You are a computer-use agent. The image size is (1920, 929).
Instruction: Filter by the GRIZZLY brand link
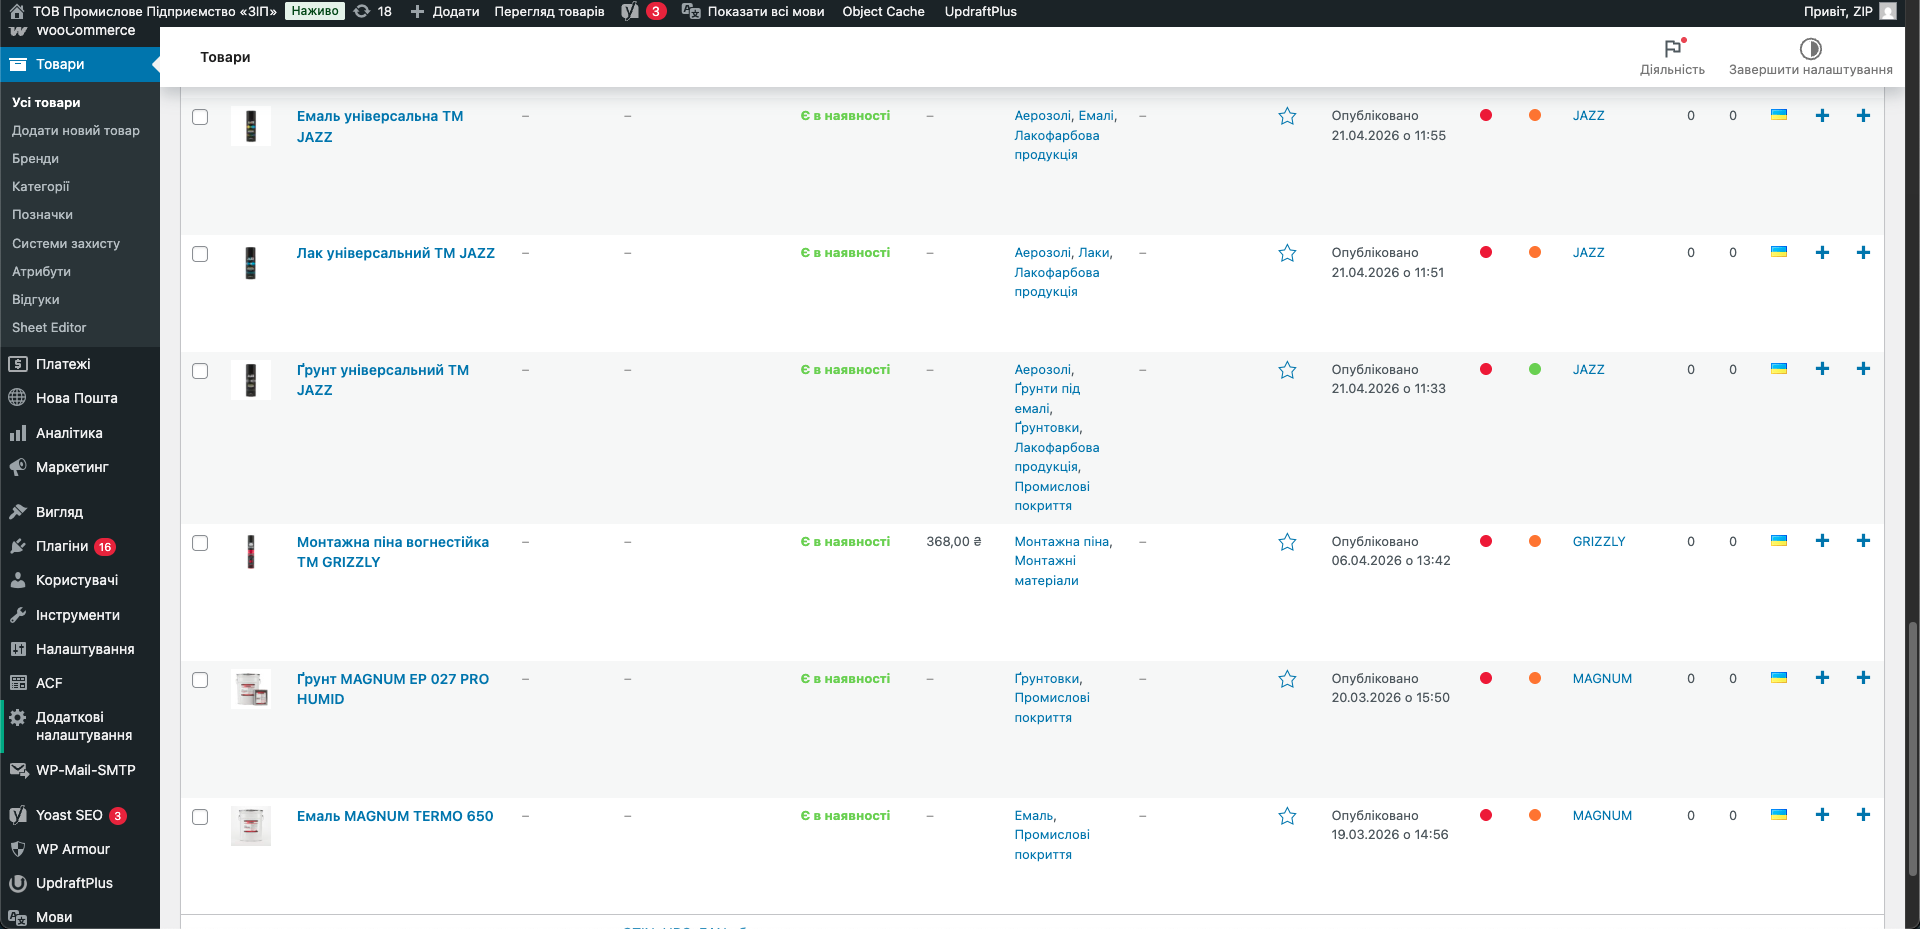click(x=1599, y=542)
